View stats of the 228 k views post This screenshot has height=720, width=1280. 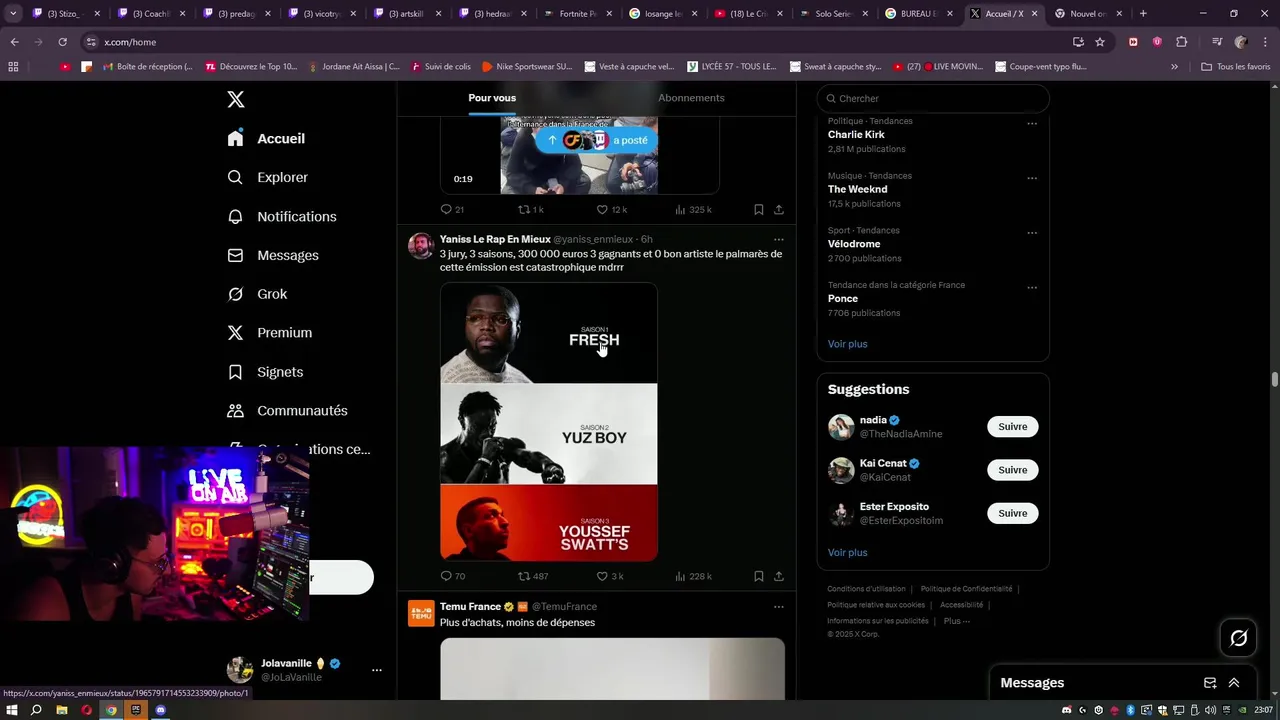pos(693,577)
